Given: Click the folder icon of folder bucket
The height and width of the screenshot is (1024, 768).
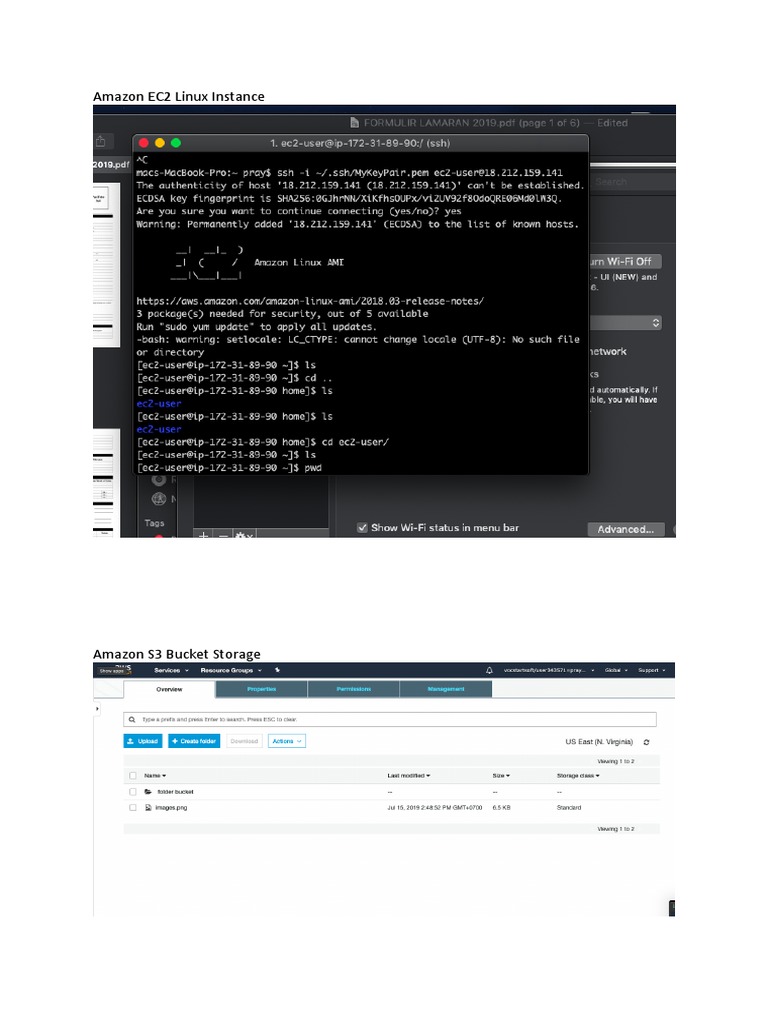Looking at the screenshot, I should coord(148,792).
